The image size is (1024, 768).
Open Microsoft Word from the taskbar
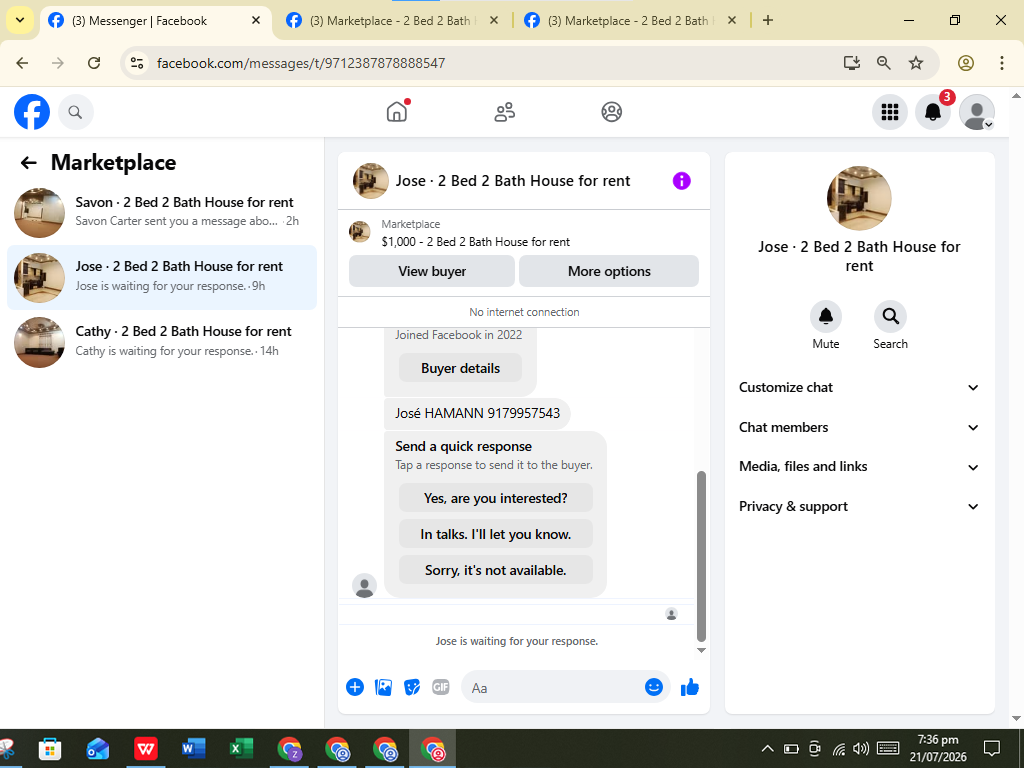[x=194, y=748]
